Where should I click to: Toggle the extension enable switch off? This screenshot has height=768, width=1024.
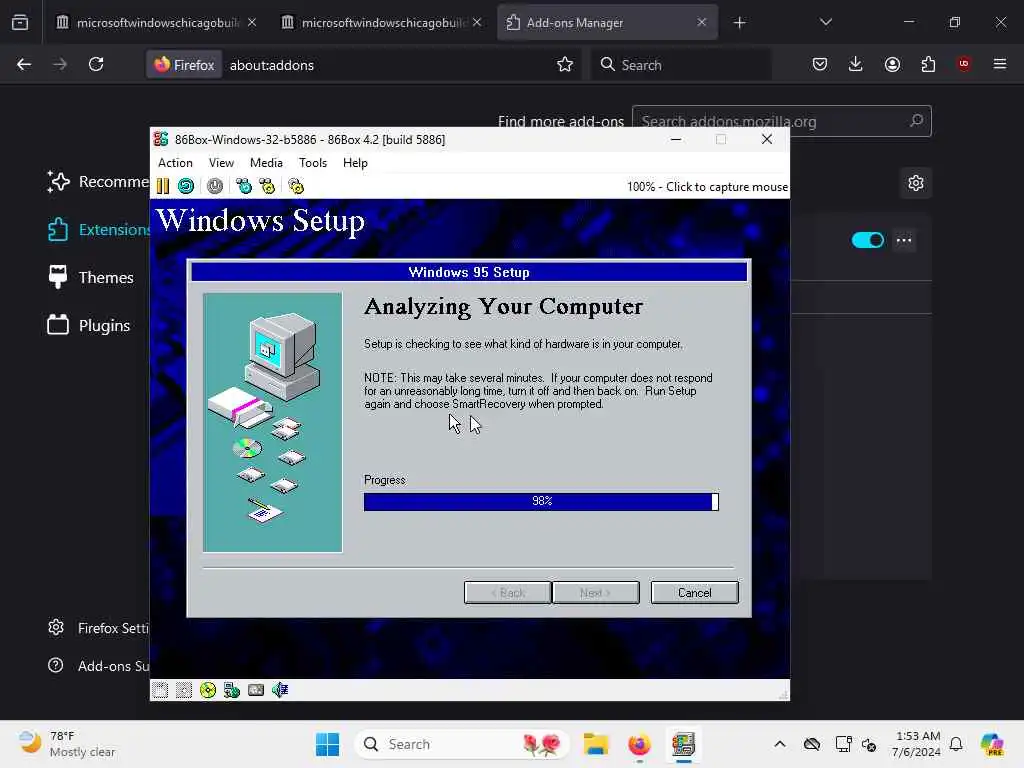[x=867, y=240]
